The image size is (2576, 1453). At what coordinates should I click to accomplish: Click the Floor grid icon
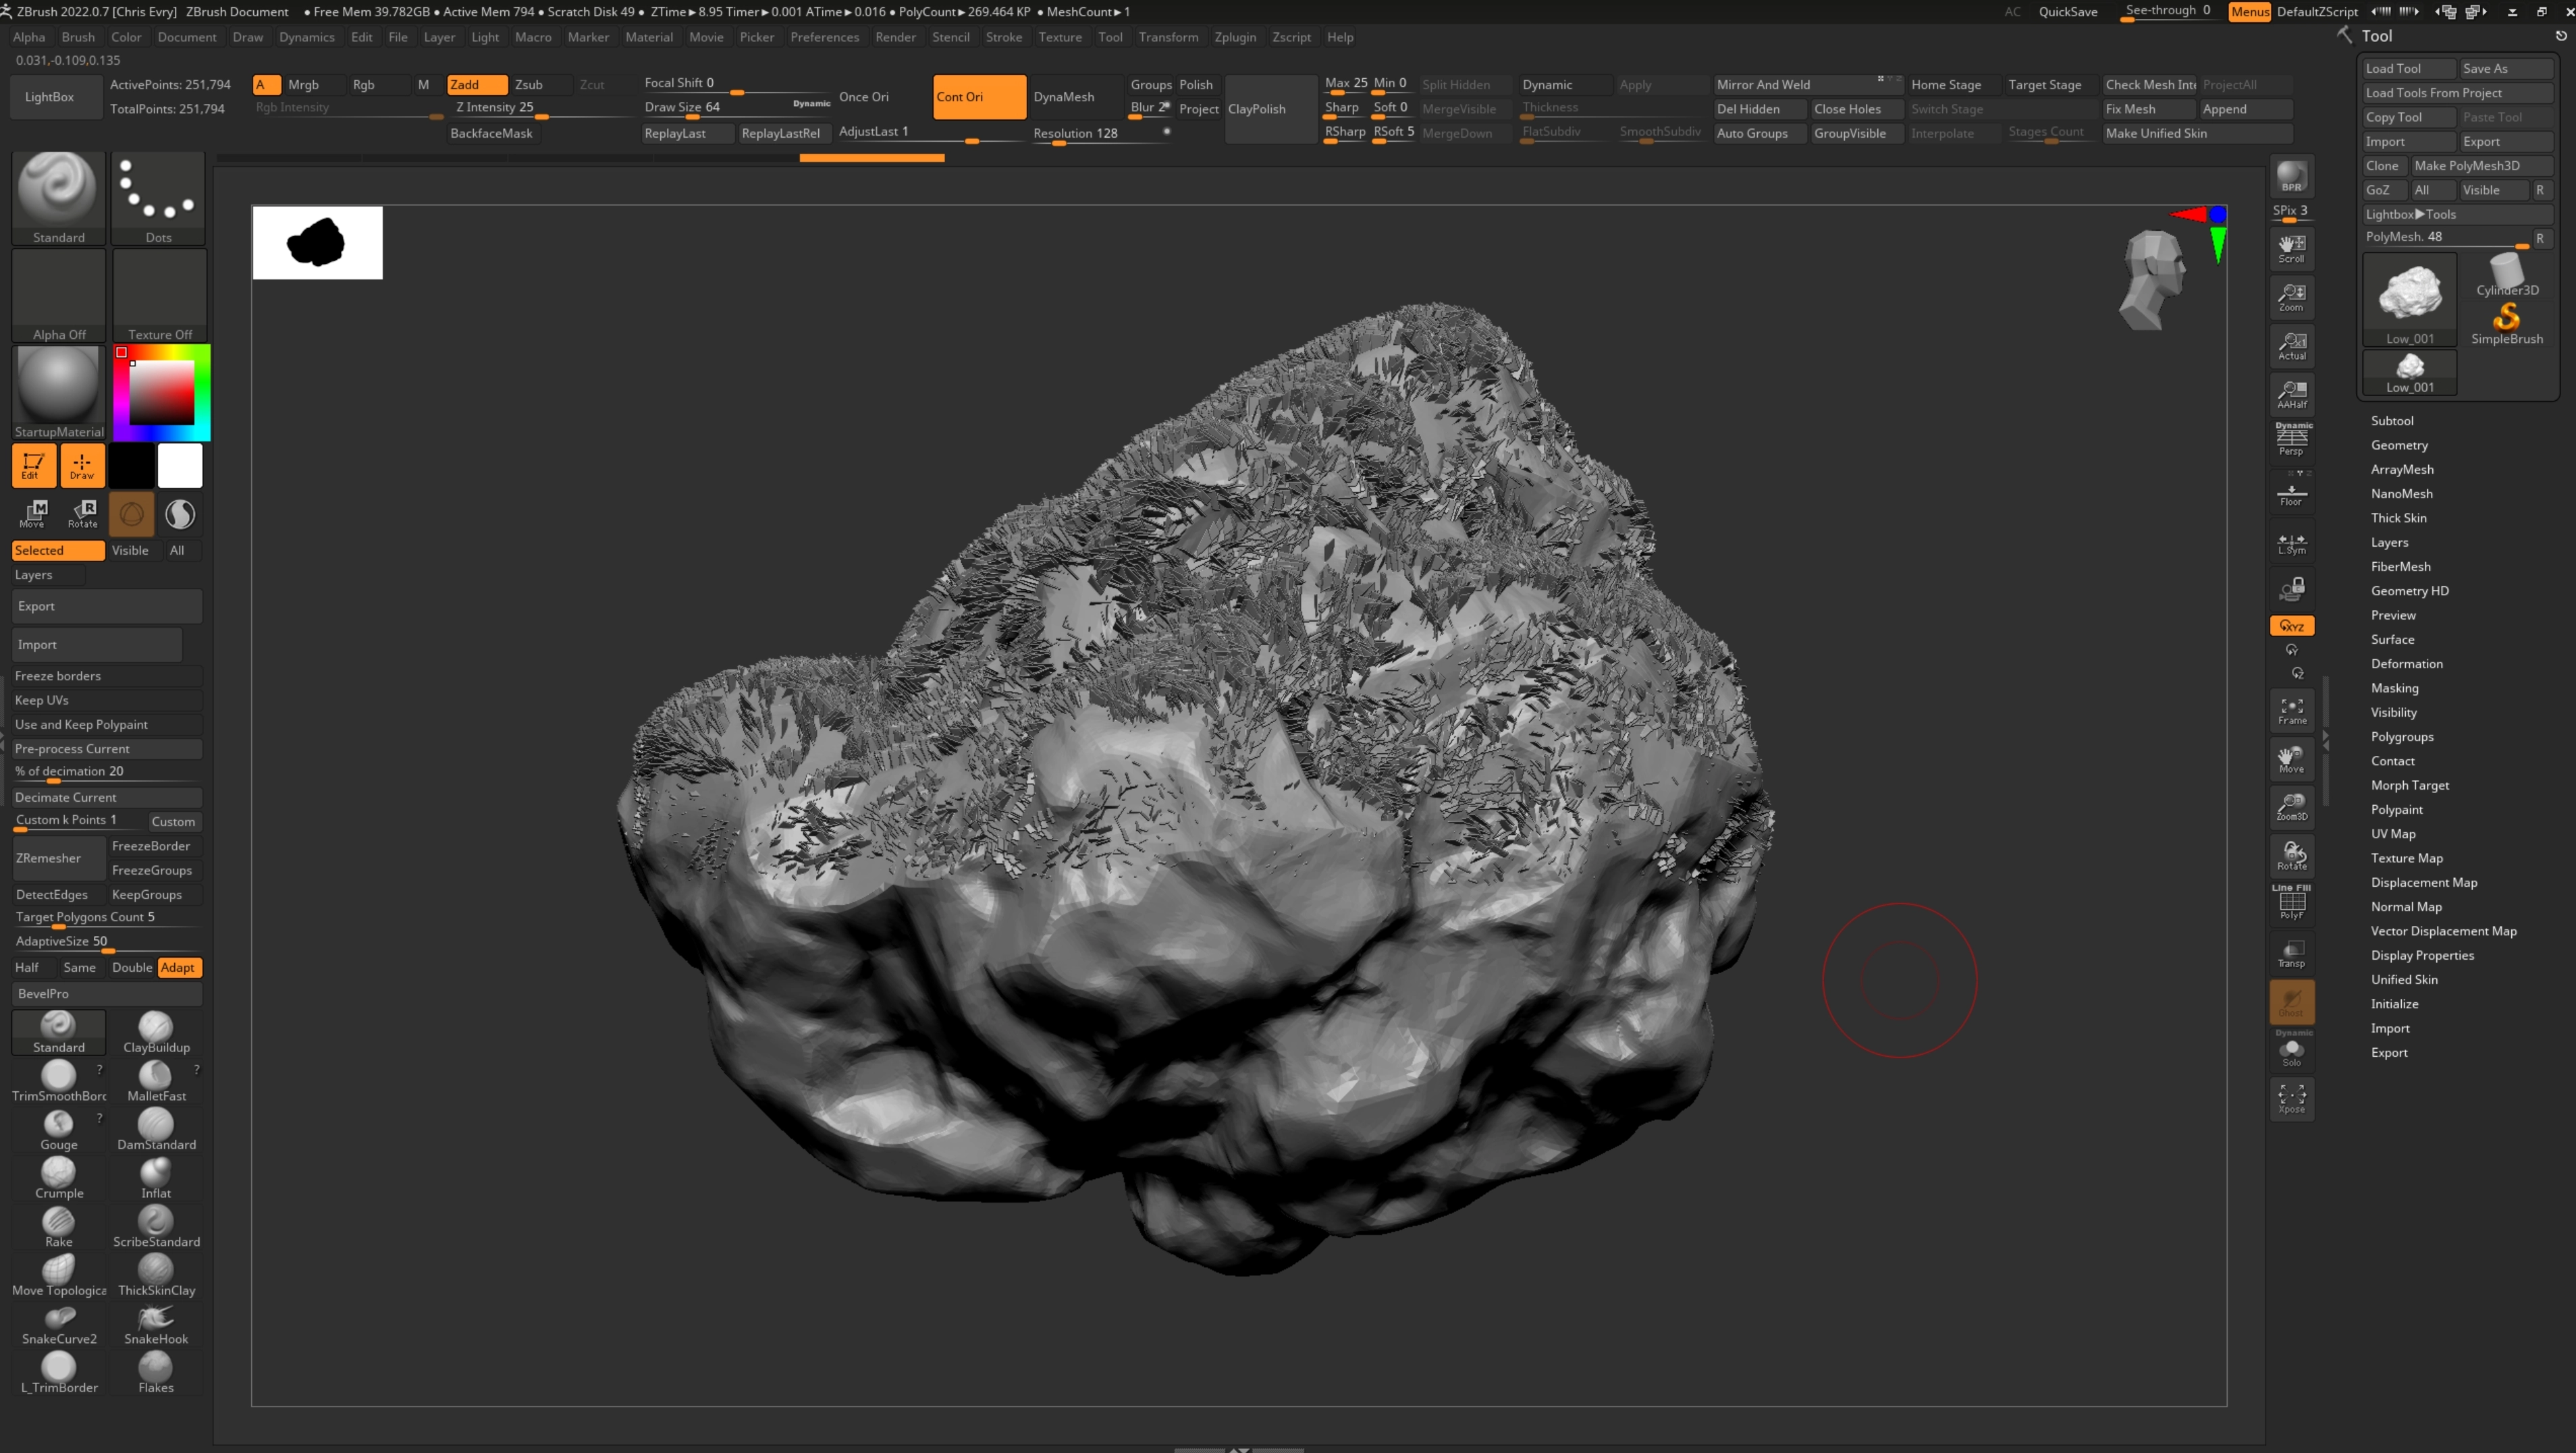(x=2291, y=495)
